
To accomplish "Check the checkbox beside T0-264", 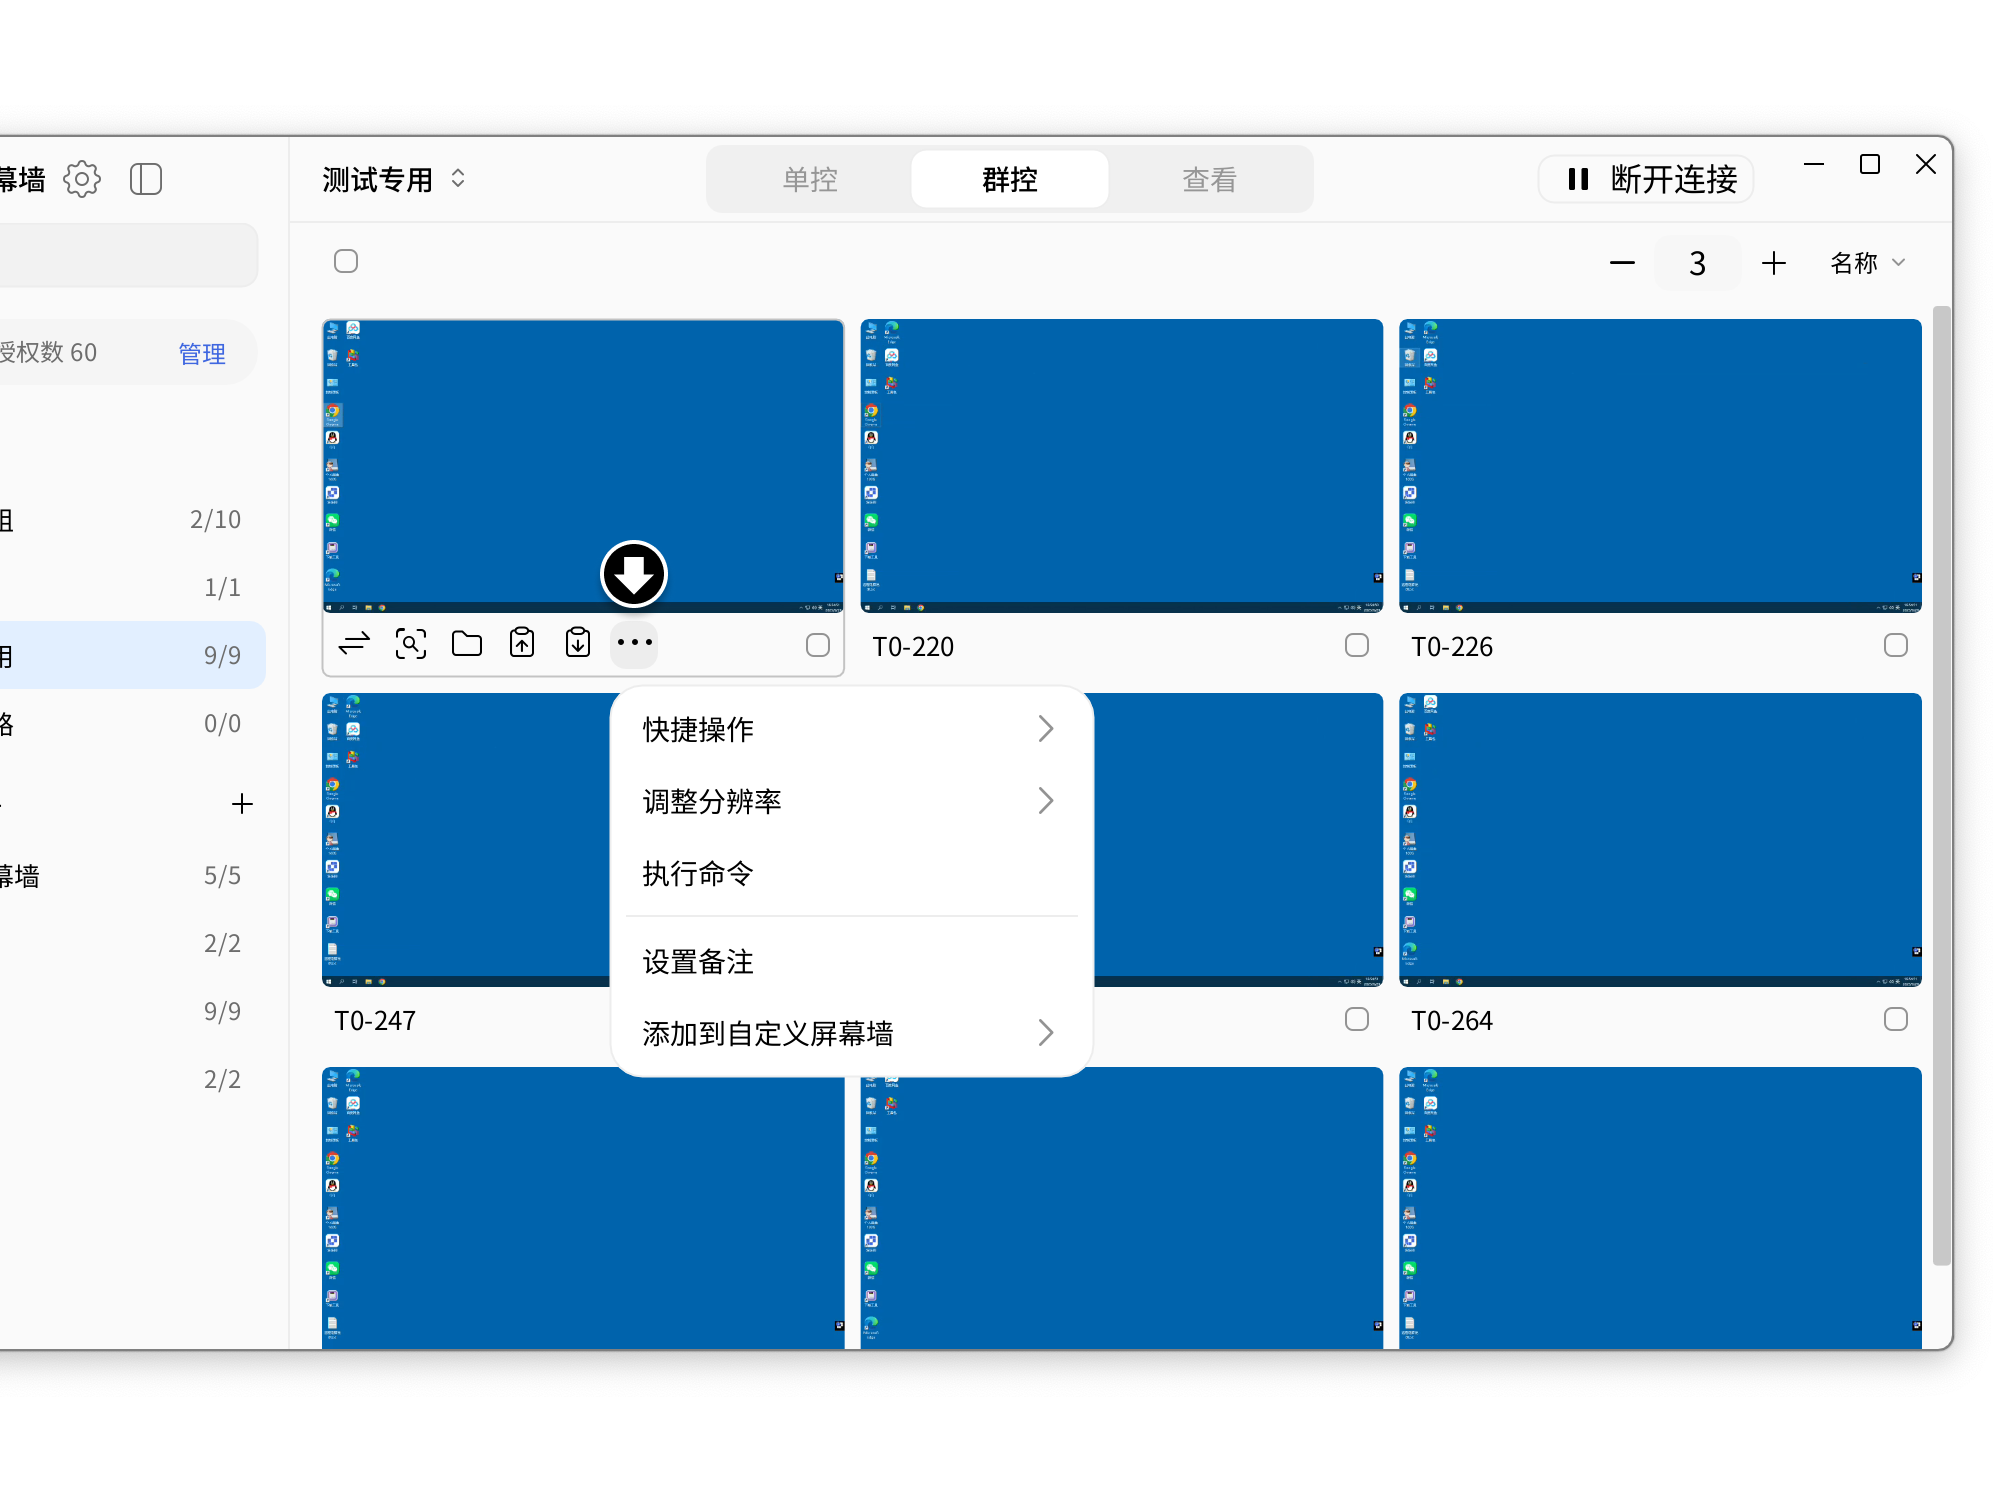I will click(1895, 1019).
